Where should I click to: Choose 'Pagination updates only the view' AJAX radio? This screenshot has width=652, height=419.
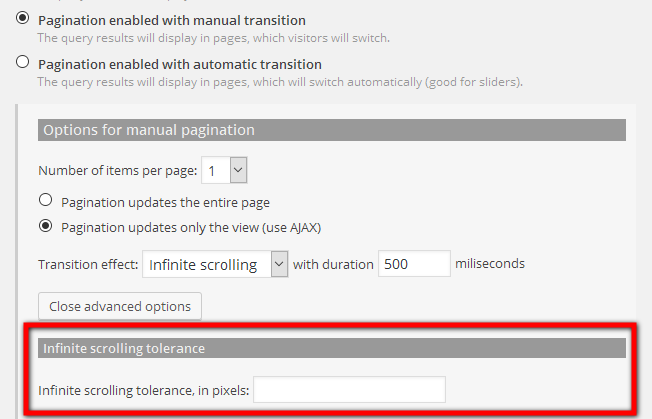coord(45,226)
